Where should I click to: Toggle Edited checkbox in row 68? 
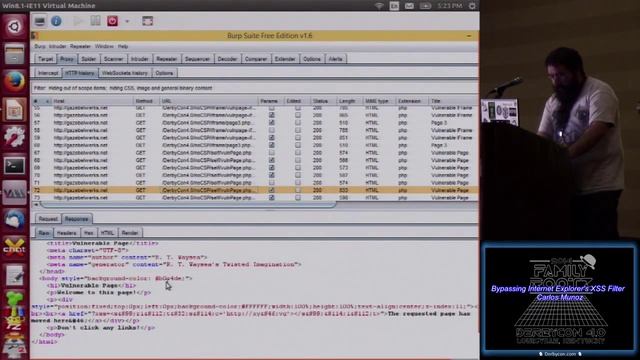point(298,160)
